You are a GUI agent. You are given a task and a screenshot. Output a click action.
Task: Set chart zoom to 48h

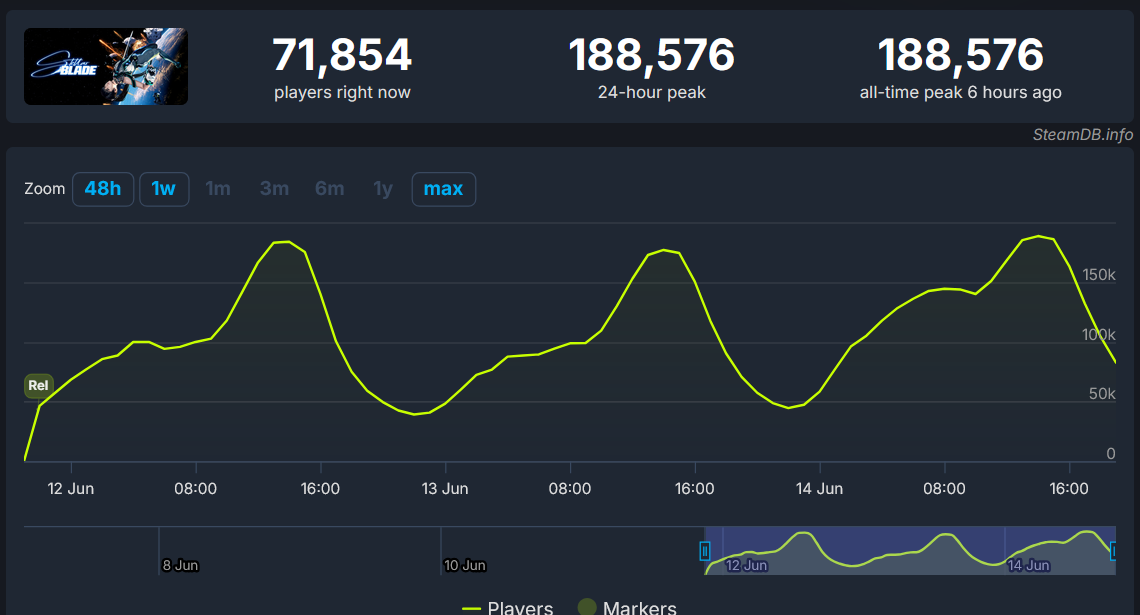pyautogui.click(x=103, y=189)
